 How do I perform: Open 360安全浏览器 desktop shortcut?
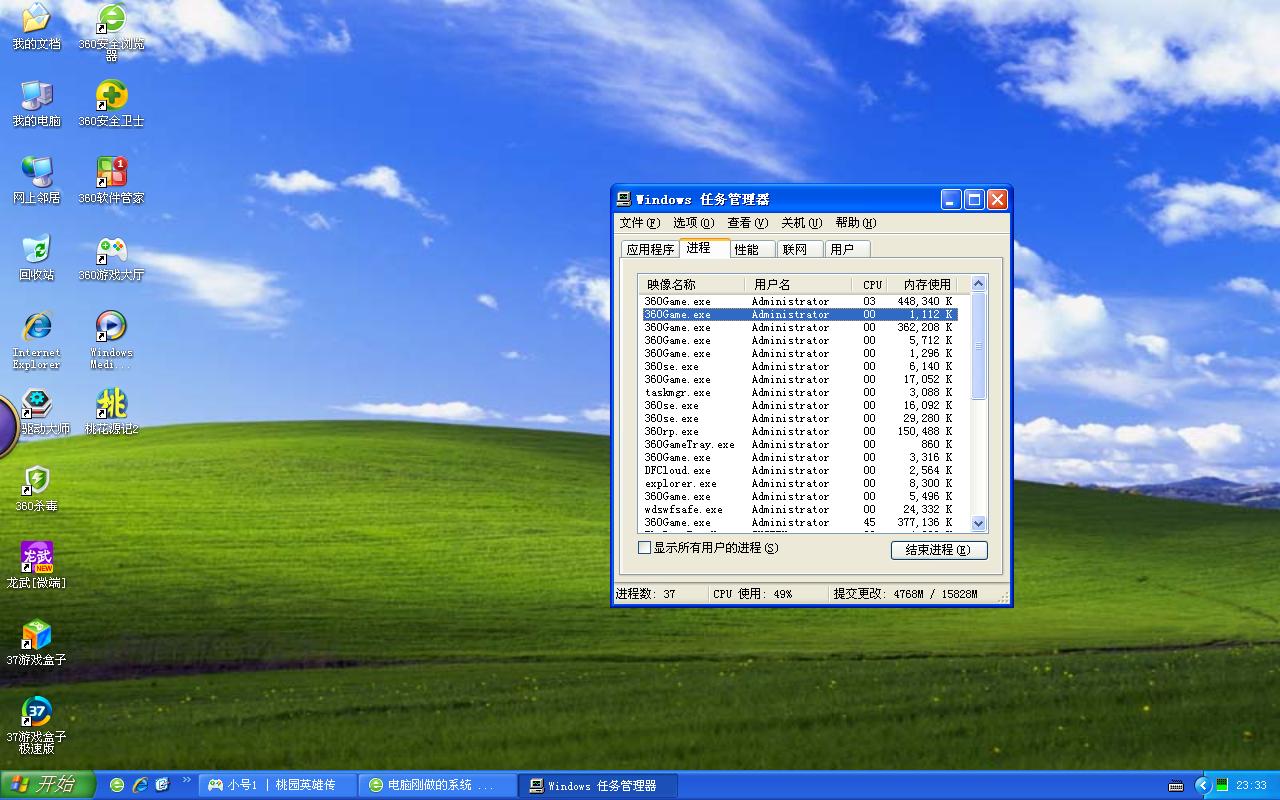tap(111, 32)
